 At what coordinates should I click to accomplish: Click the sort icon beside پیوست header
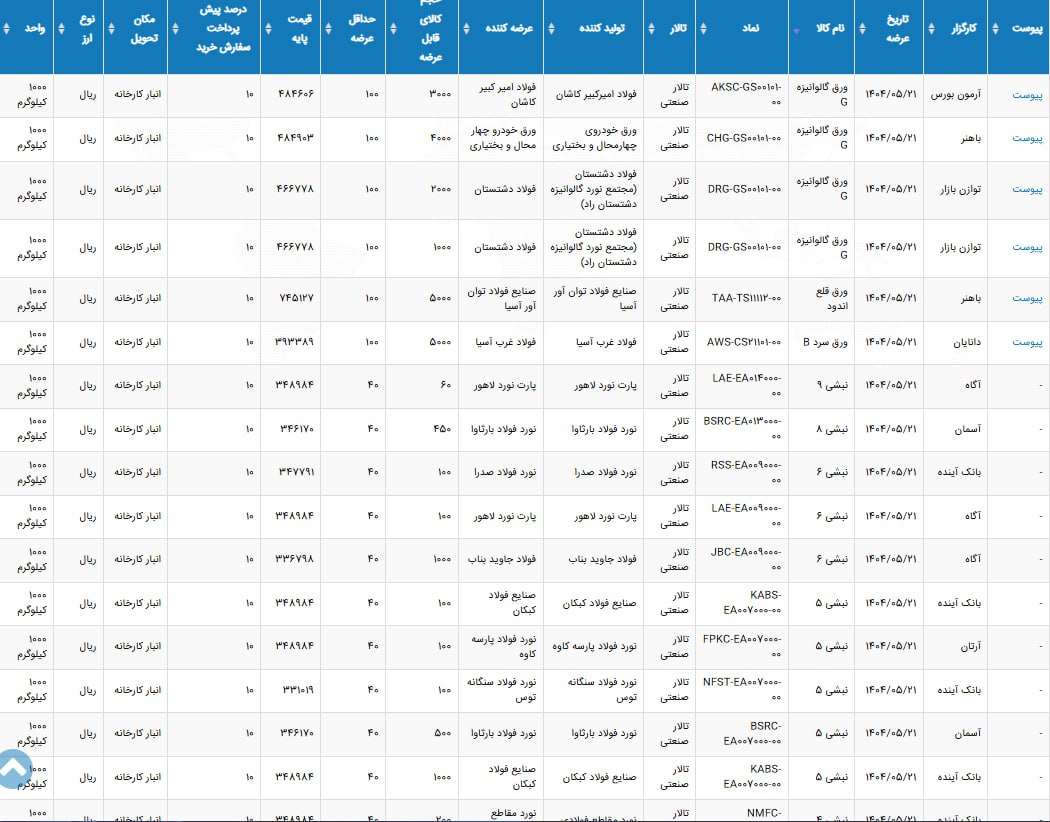coord(995,28)
